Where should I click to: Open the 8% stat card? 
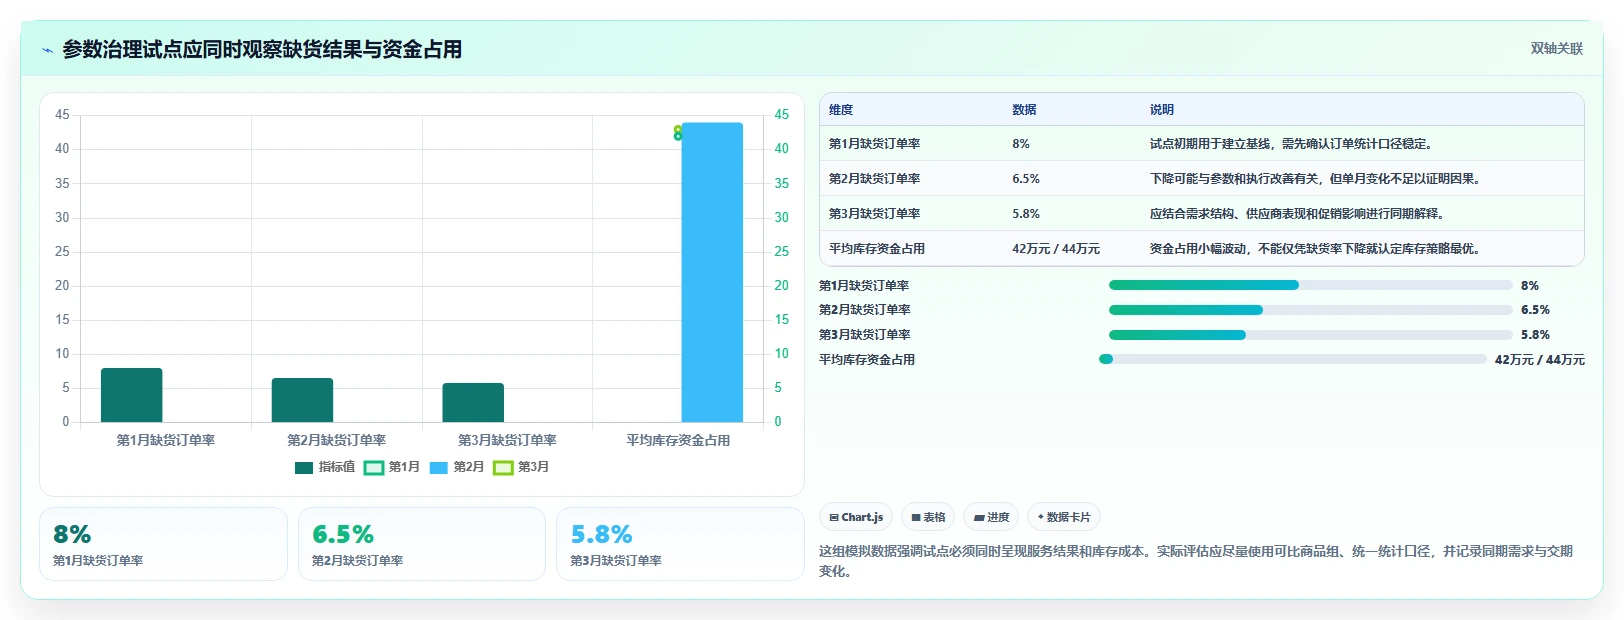click(x=163, y=544)
